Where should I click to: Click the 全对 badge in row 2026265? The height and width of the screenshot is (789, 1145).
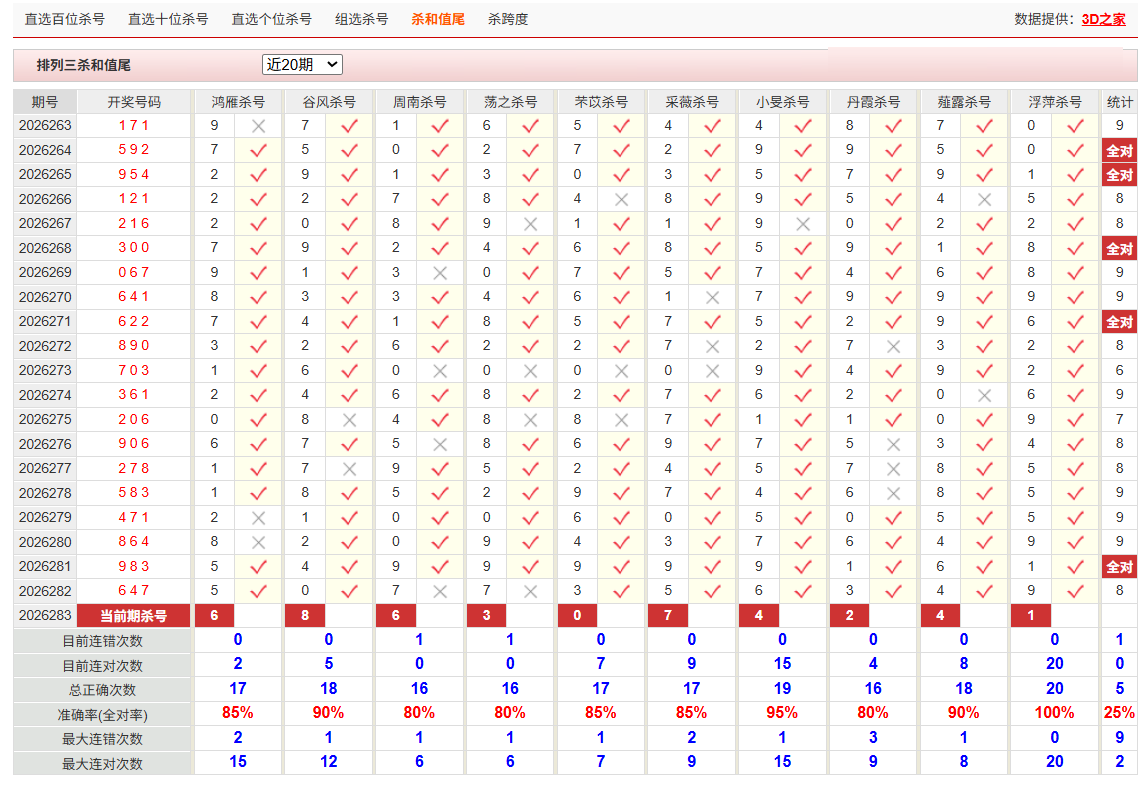click(1119, 175)
